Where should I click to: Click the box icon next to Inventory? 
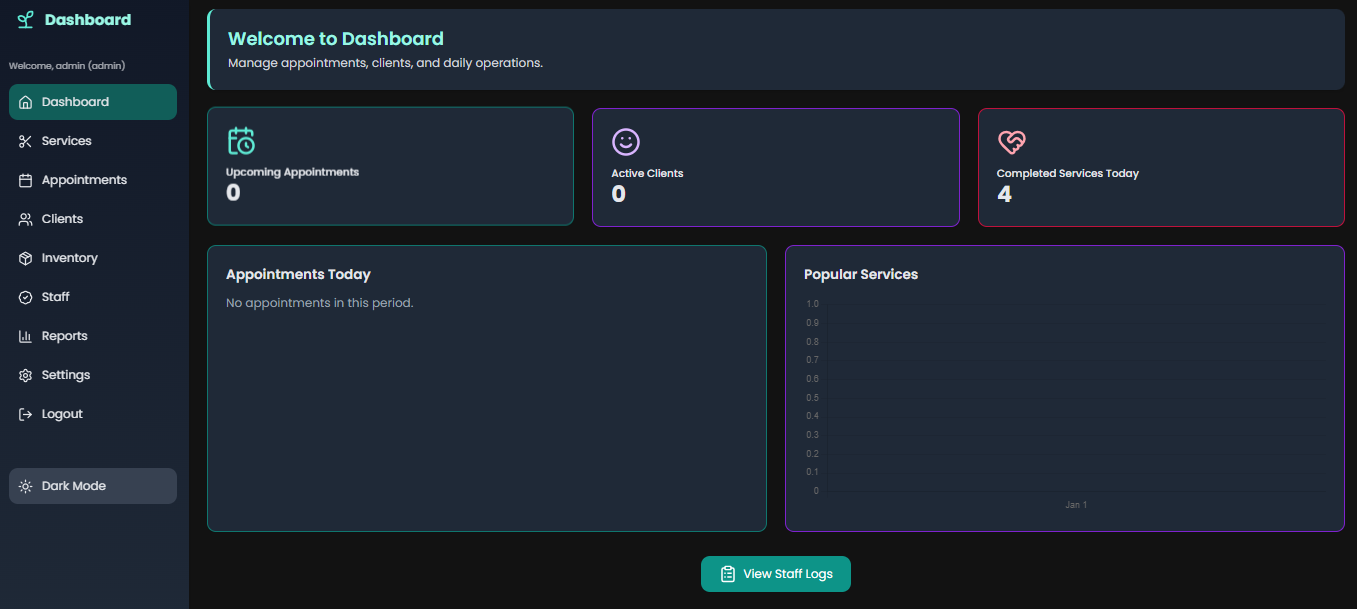[26, 258]
